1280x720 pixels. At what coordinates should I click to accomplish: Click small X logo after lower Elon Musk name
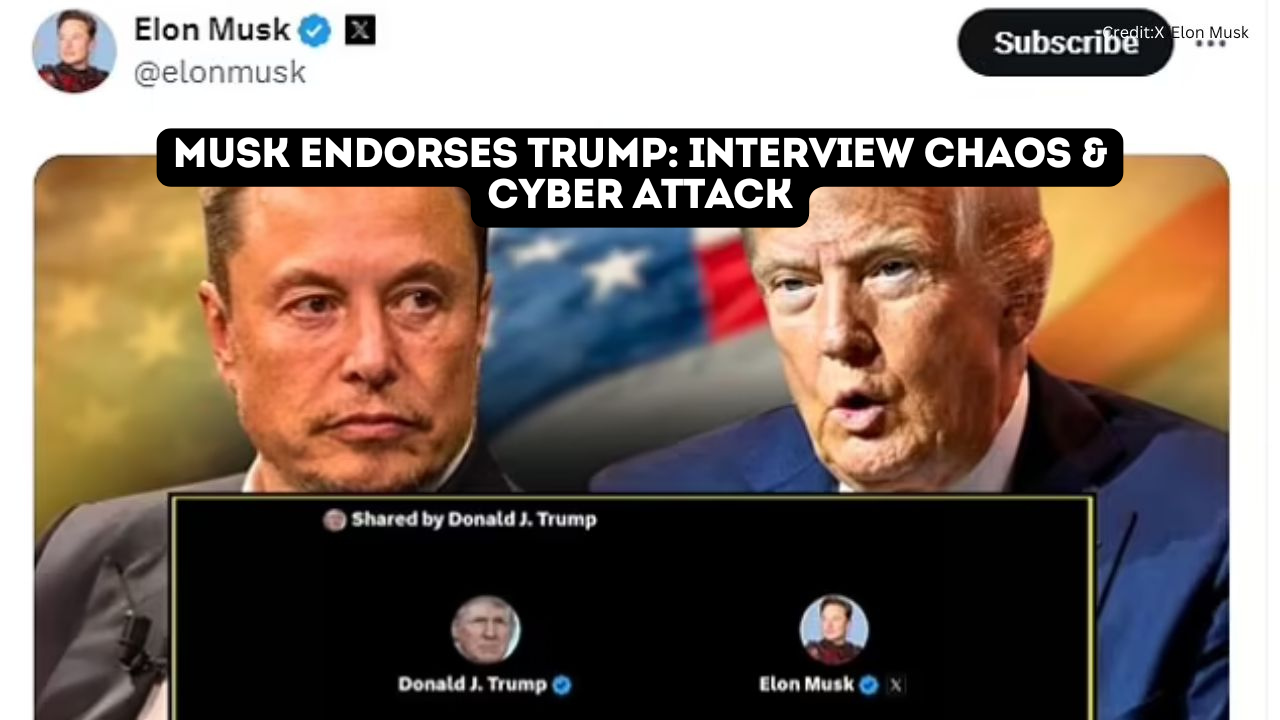[896, 685]
